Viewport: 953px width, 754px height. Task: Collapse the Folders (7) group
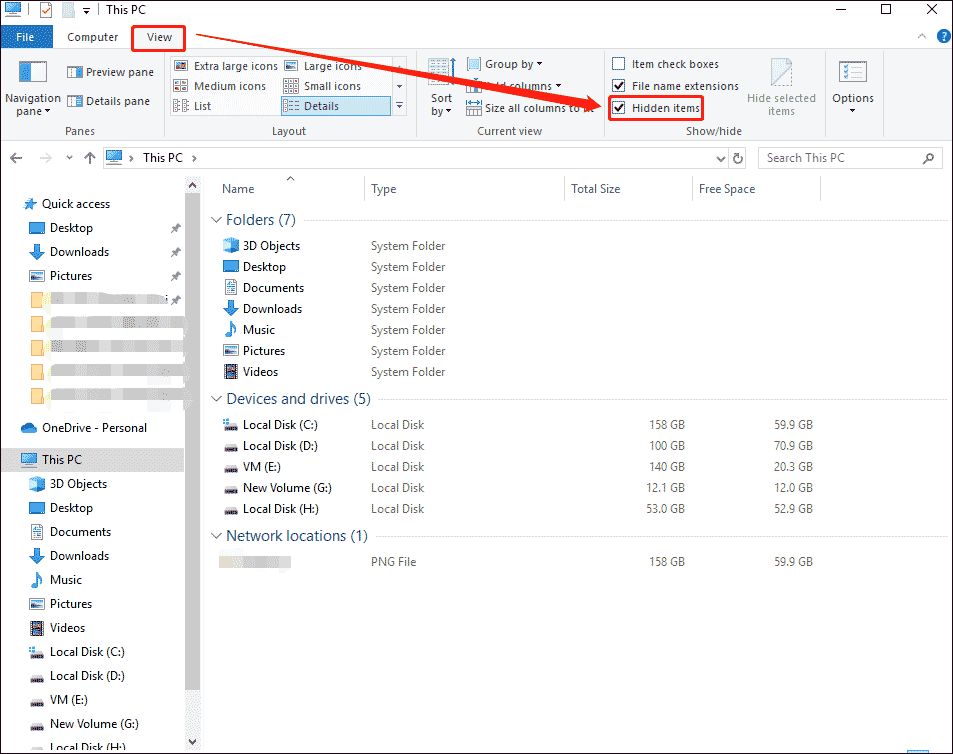coord(216,220)
